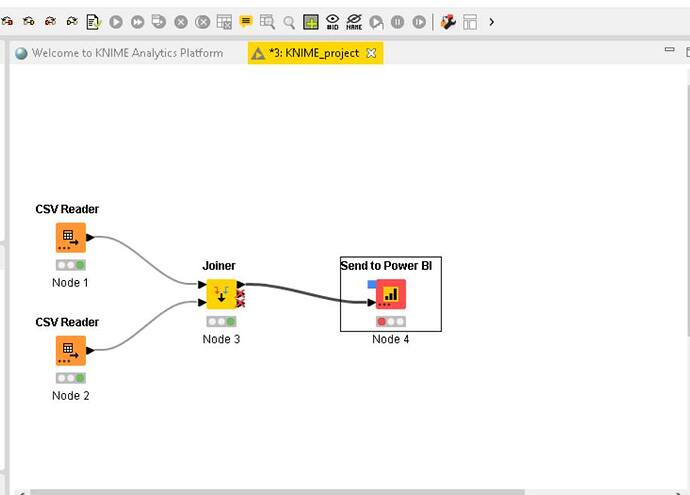Click the Node 1 status traffic light
This screenshot has width=690, height=495.
71,265
